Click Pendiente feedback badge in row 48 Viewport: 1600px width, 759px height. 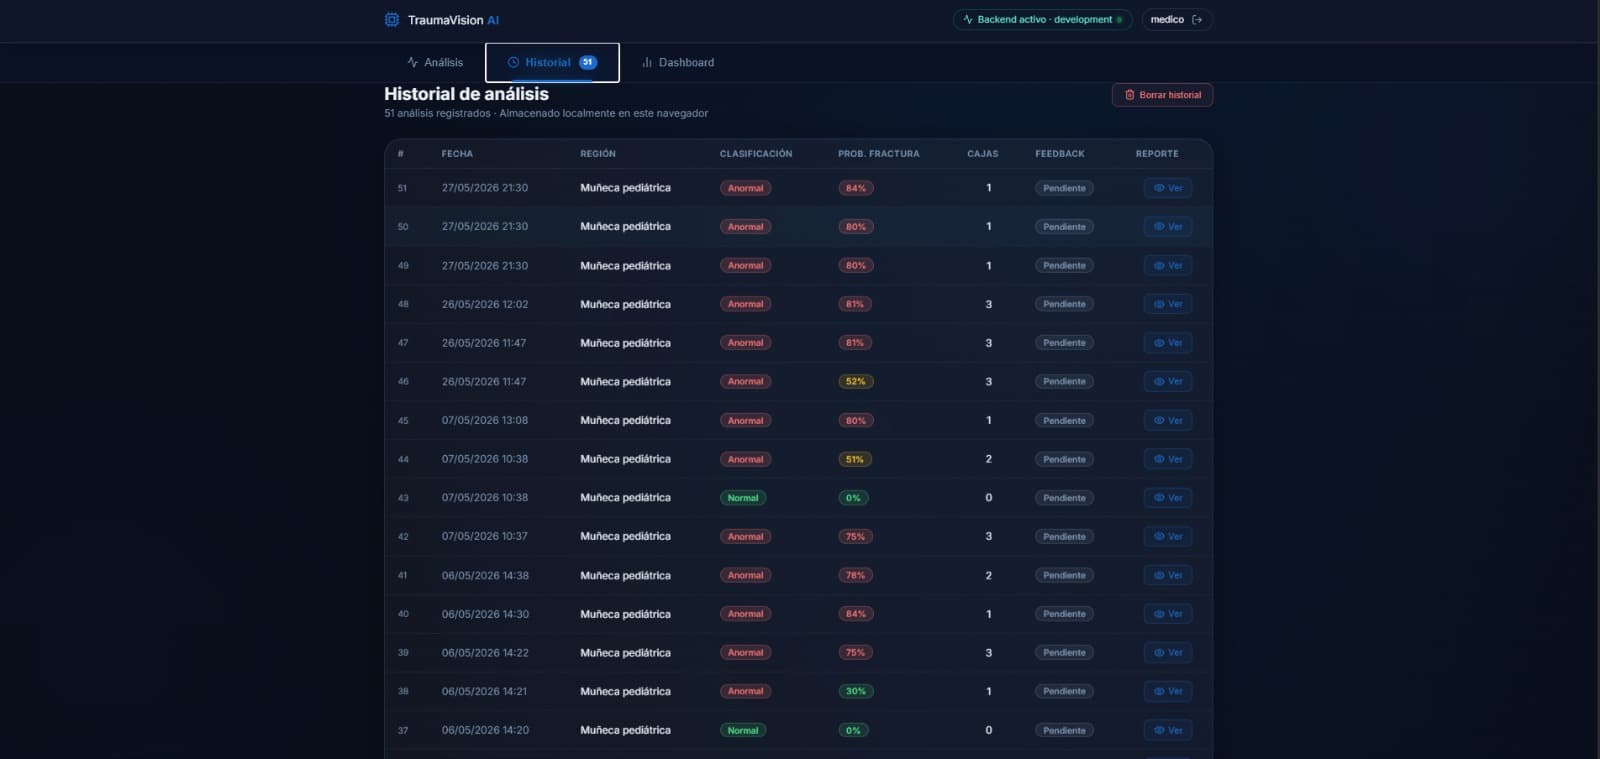click(1064, 304)
